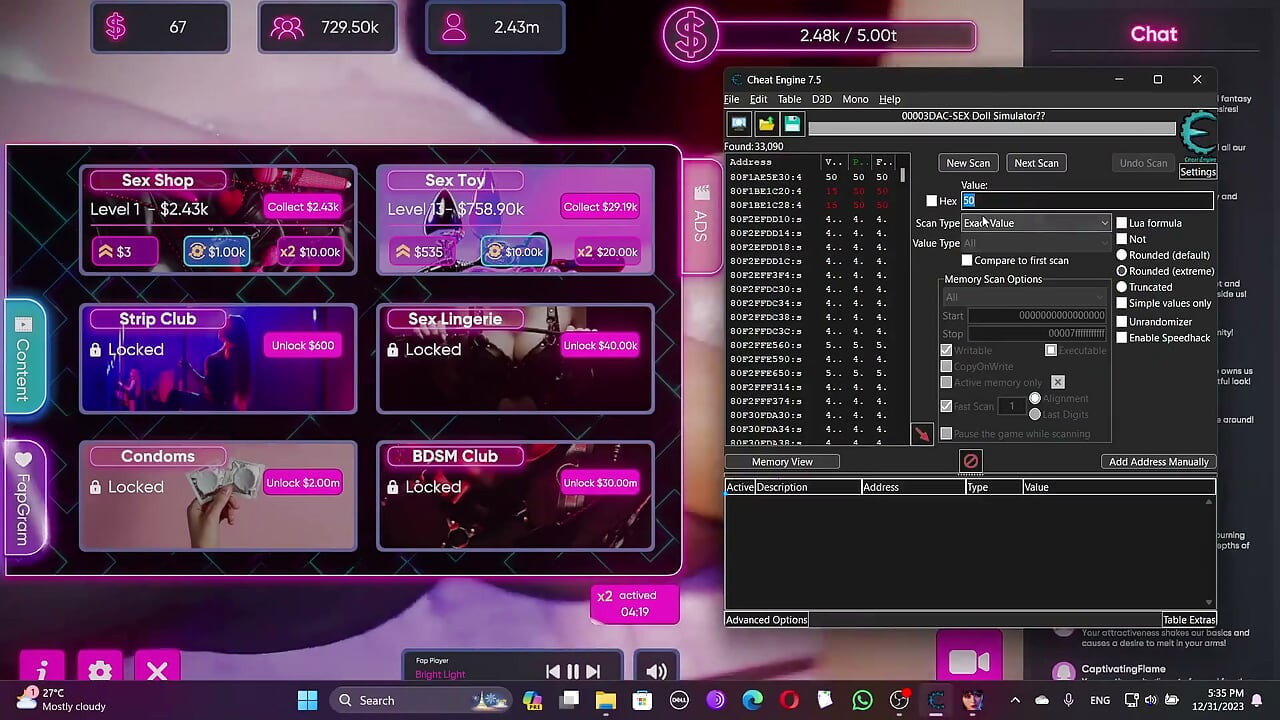Click the Cheat Engine scan progress bar
The image size is (1280, 720).
(x=992, y=129)
